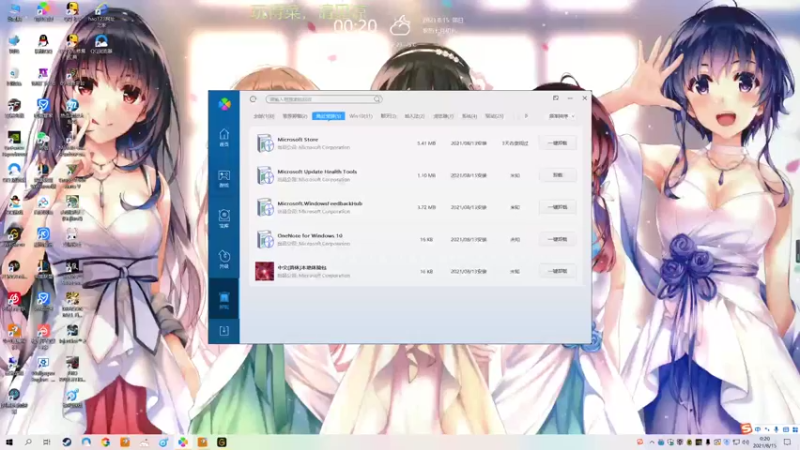Click the 'Microsoft Store' name text
Image resolution: width=800 pixels, height=450 pixels.
[x=297, y=139]
